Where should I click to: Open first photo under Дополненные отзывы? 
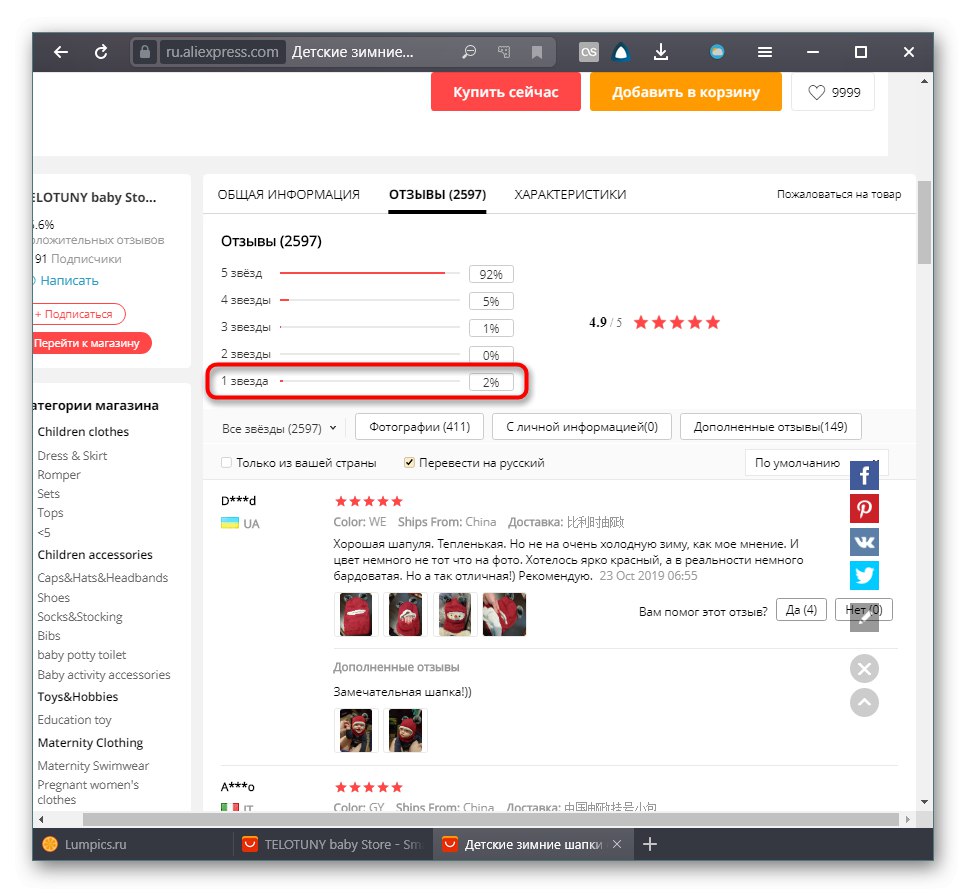coord(355,730)
